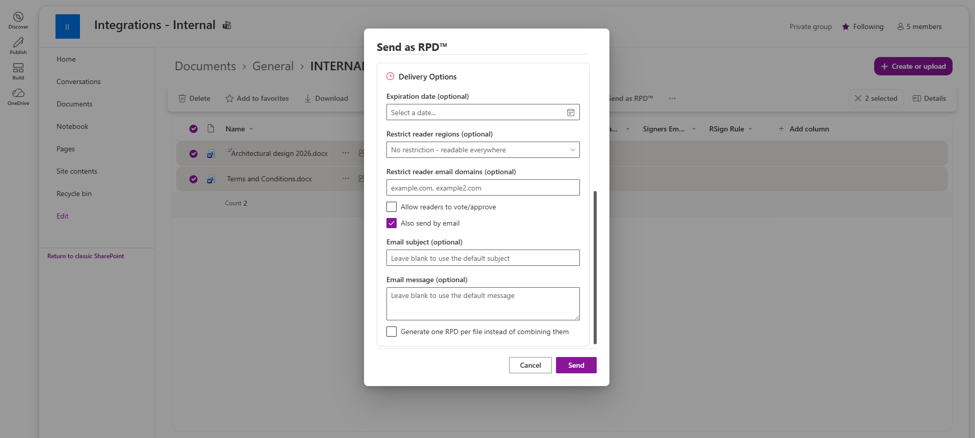Open the calendar picker icon in Expiration date
This screenshot has height=438, width=975.
(570, 113)
